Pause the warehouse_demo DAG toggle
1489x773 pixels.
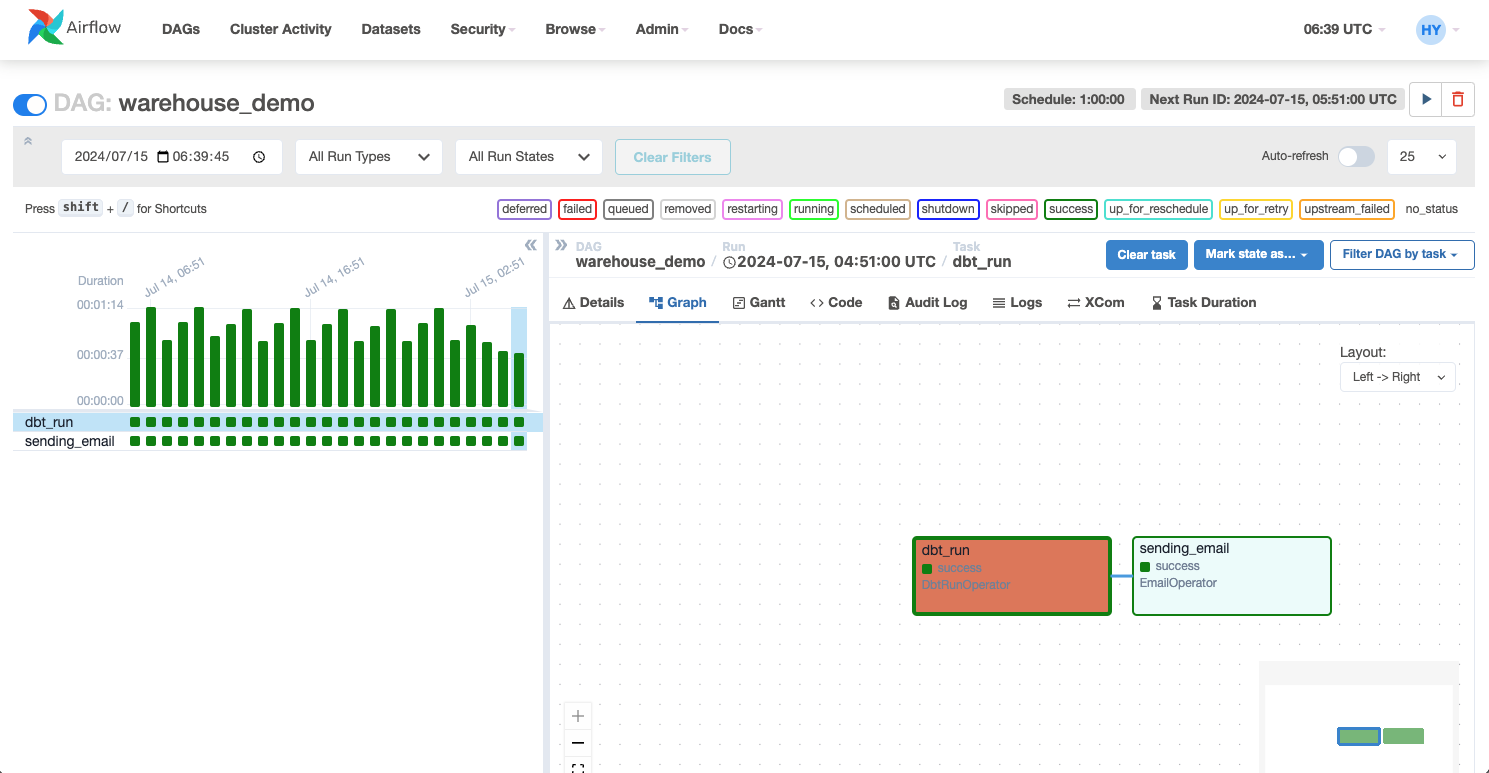(30, 104)
